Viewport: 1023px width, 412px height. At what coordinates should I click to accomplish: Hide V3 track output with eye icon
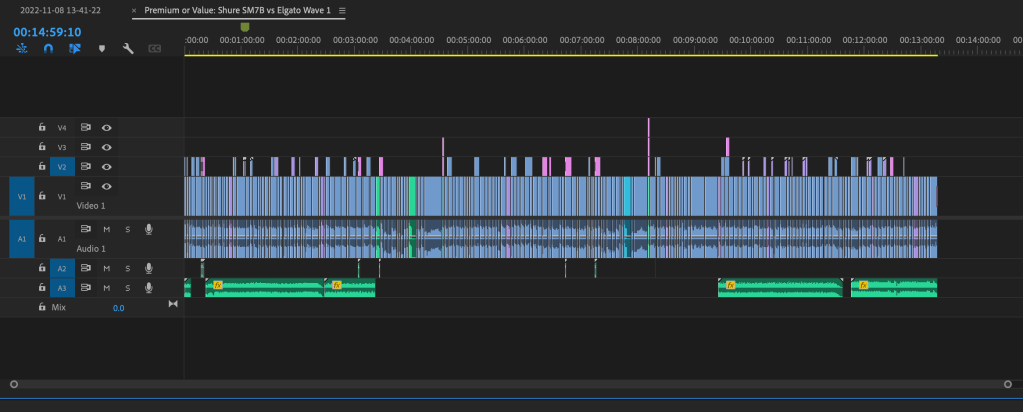coord(106,147)
